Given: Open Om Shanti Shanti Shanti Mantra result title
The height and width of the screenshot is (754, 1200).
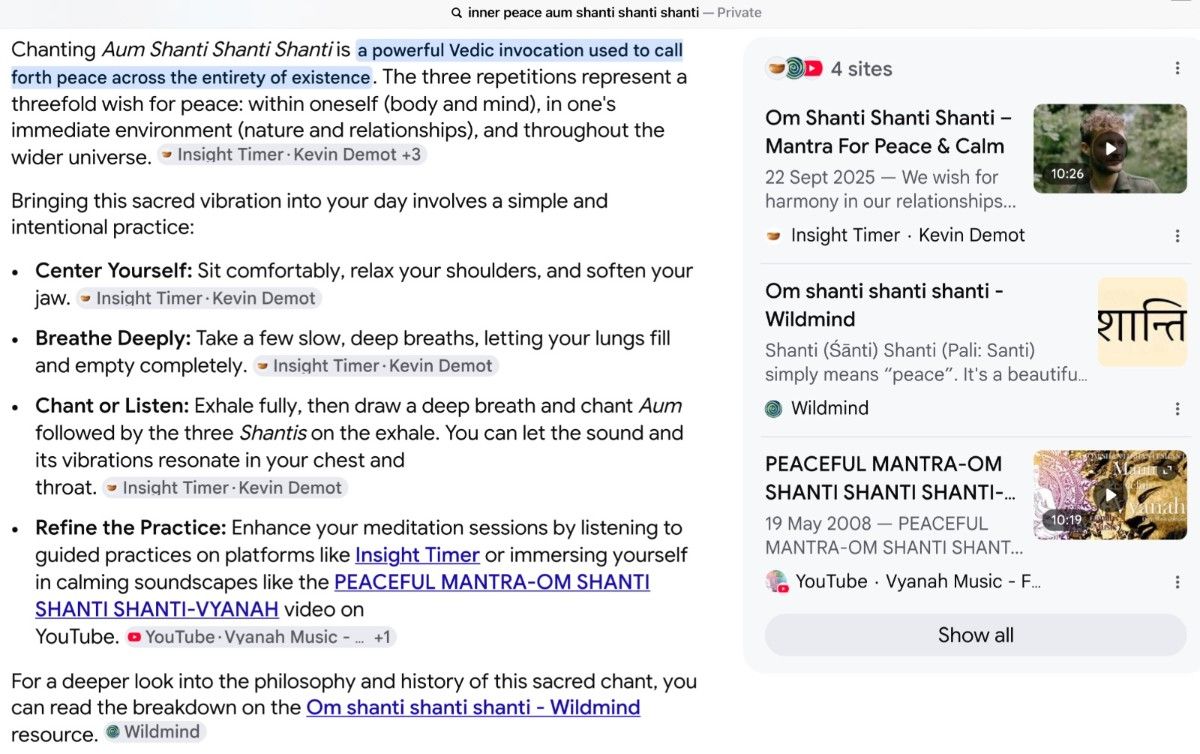Looking at the screenshot, I should click(x=888, y=132).
